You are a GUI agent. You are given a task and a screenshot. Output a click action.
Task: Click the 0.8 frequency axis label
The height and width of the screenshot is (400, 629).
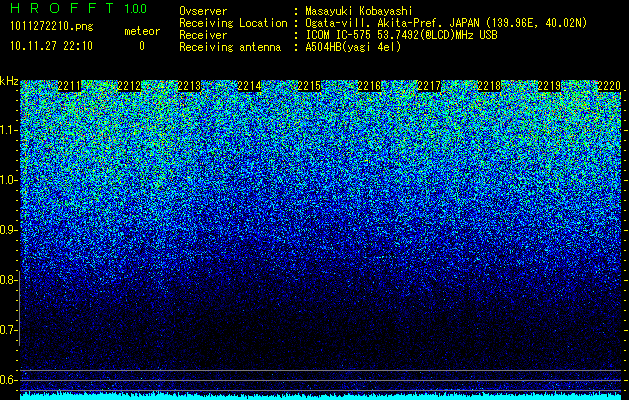[8, 280]
